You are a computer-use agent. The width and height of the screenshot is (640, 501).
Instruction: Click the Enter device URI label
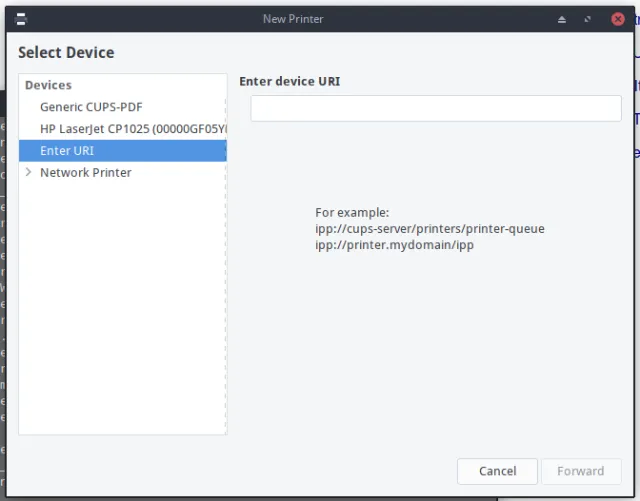[289, 81]
